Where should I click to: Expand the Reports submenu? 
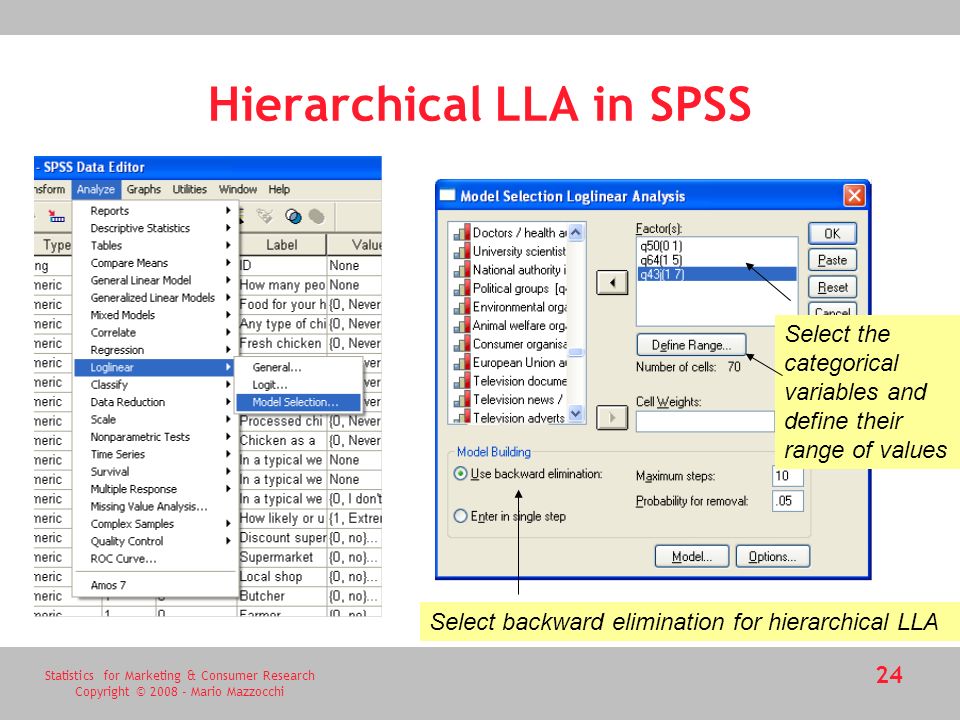click(154, 211)
